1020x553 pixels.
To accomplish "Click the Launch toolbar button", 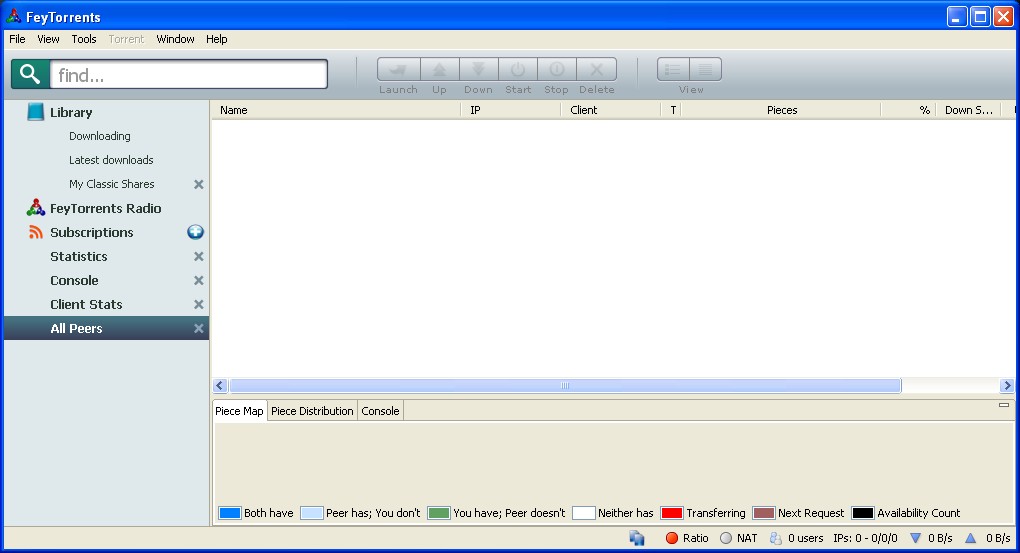I will point(399,69).
